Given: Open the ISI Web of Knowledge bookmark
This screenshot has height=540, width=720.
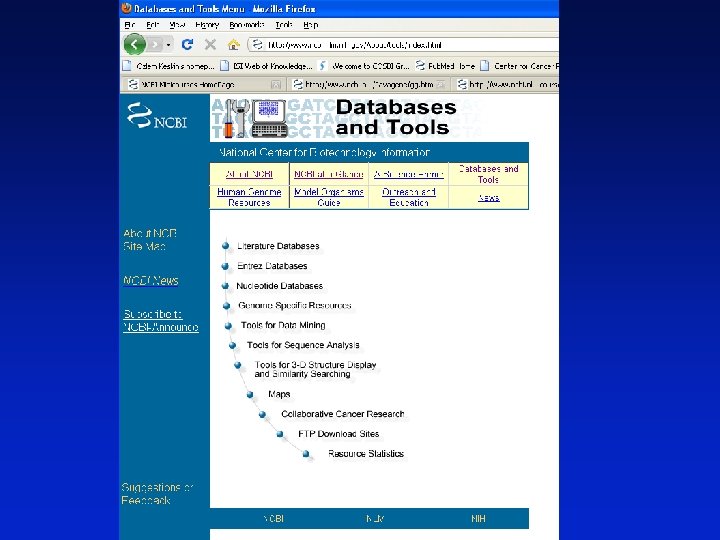Looking at the screenshot, I should [x=267, y=66].
